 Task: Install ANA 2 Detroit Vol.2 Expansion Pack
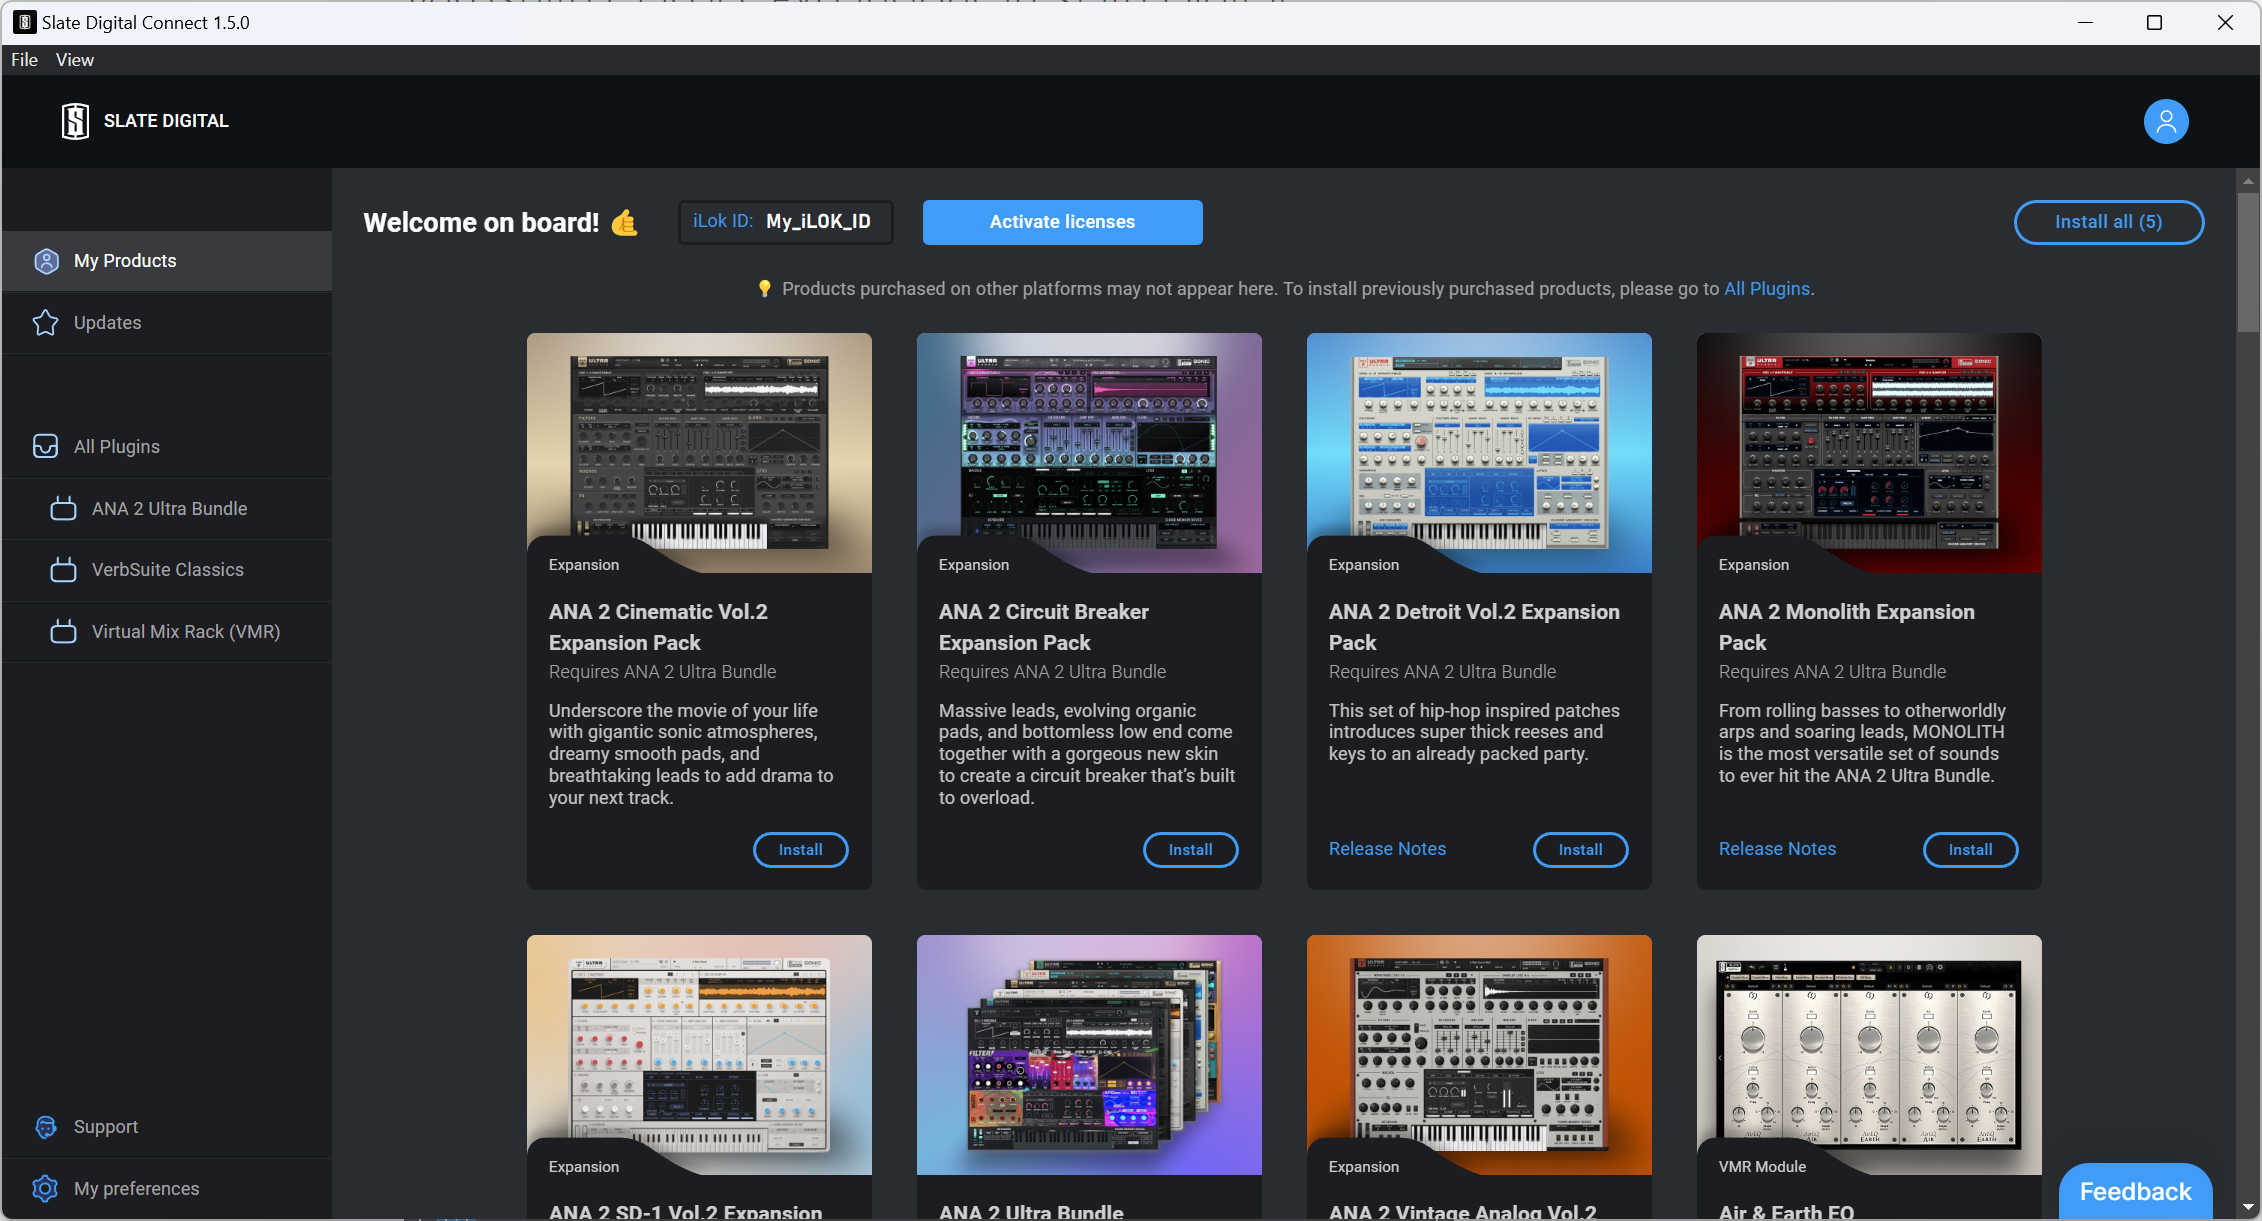click(1580, 849)
